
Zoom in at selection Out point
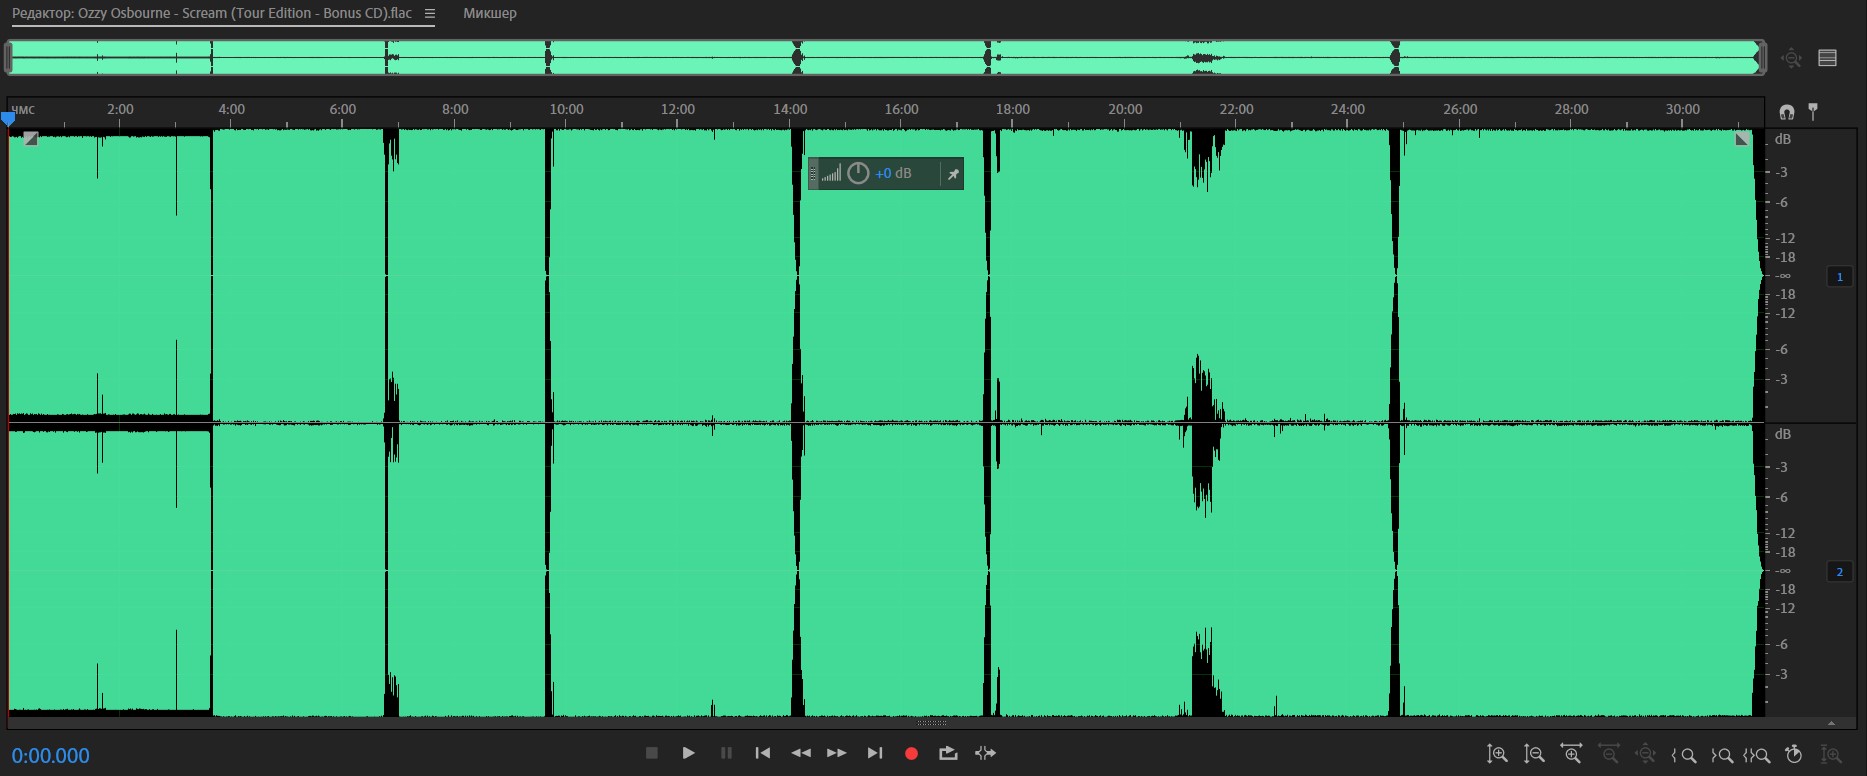pos(1721,755)
